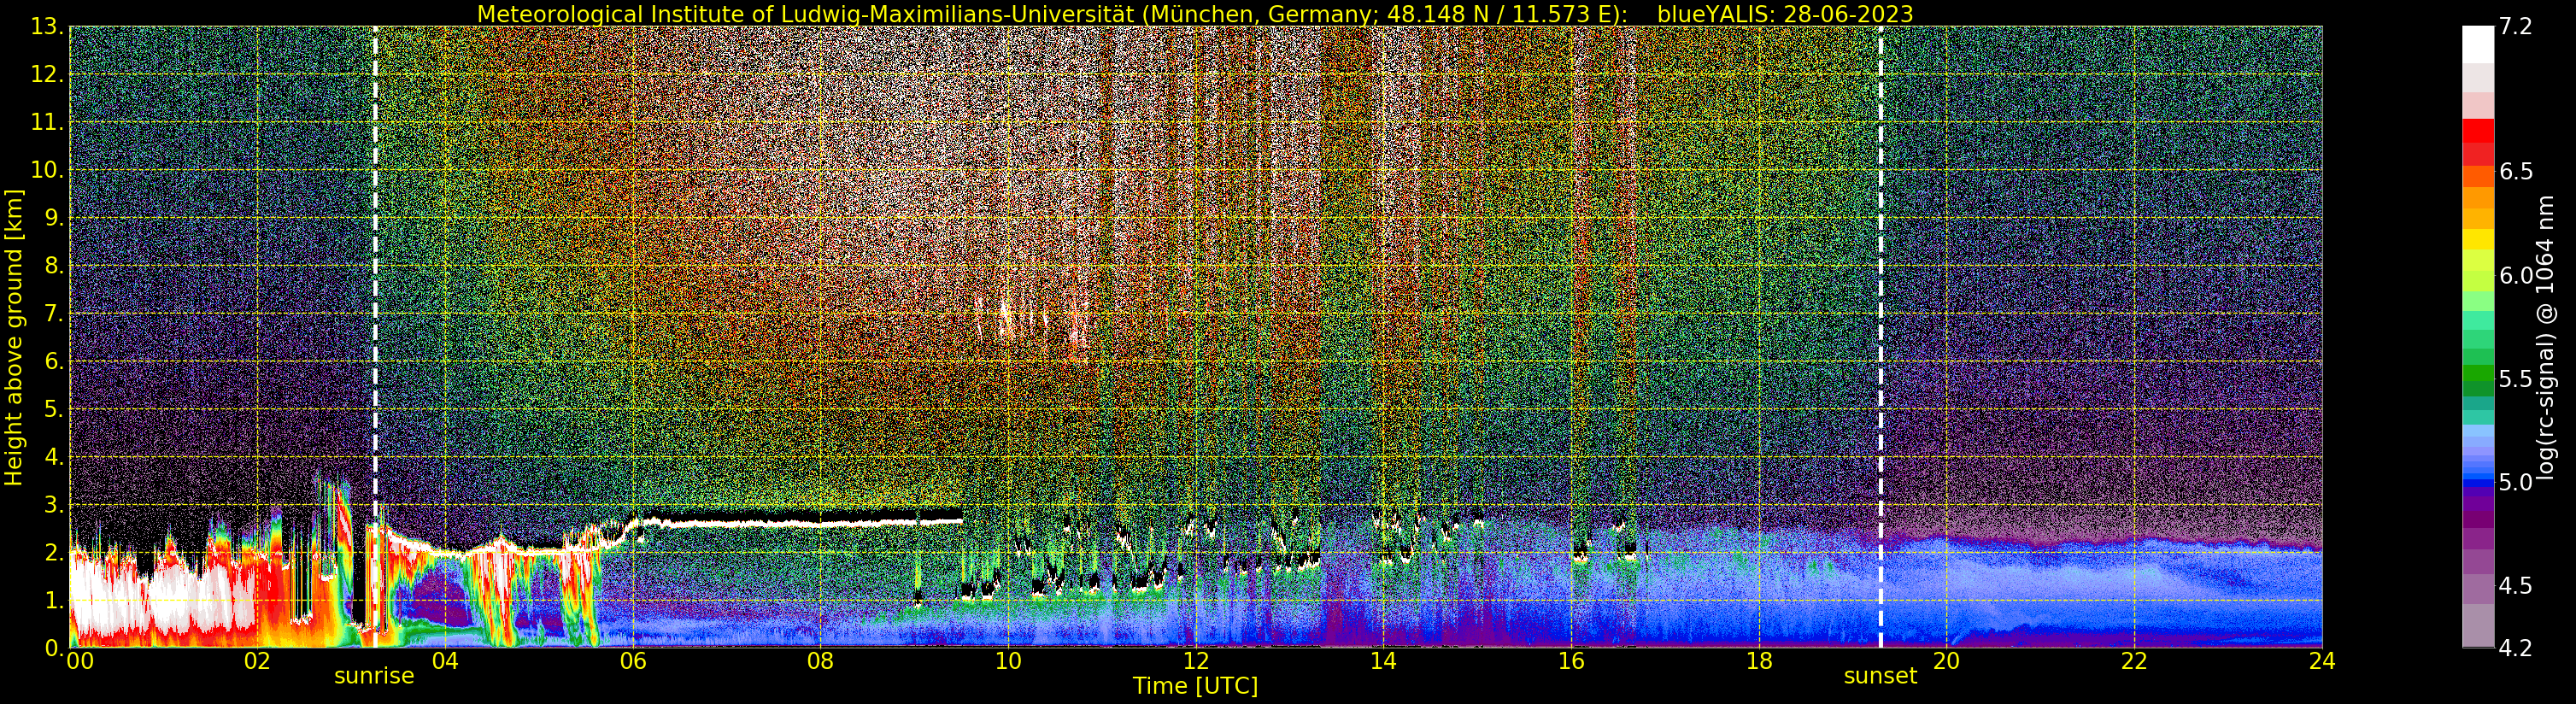Click the height axis tick label '0.'

[54, 648]
